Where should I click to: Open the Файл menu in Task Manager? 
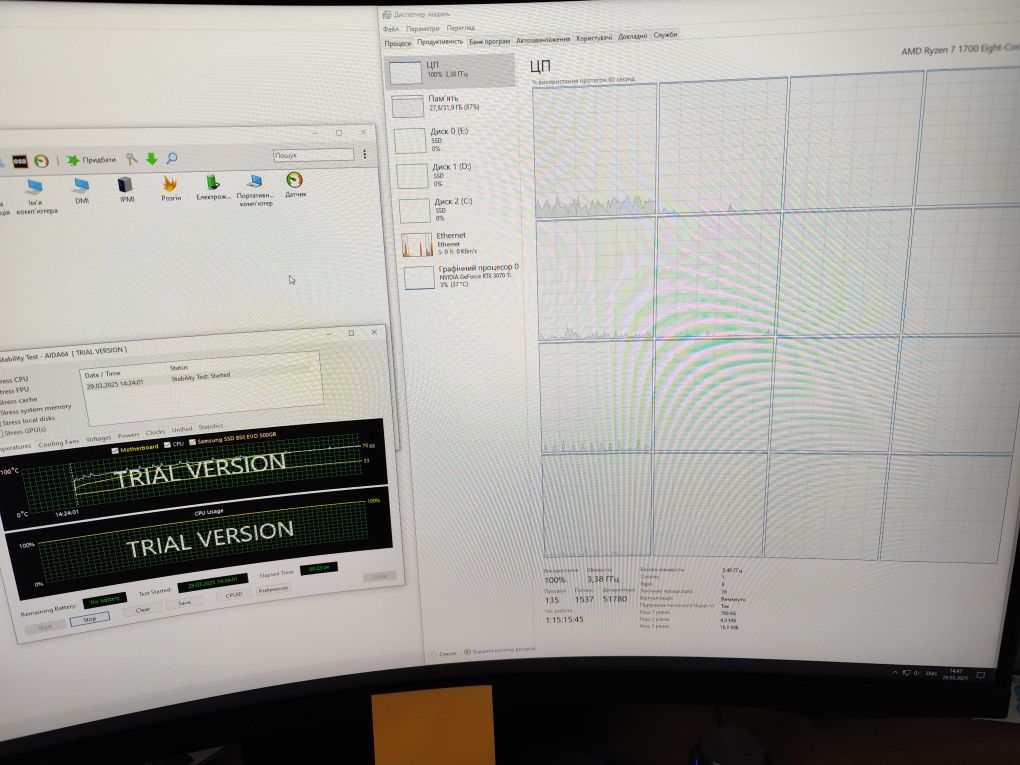(x=391, y=29)
